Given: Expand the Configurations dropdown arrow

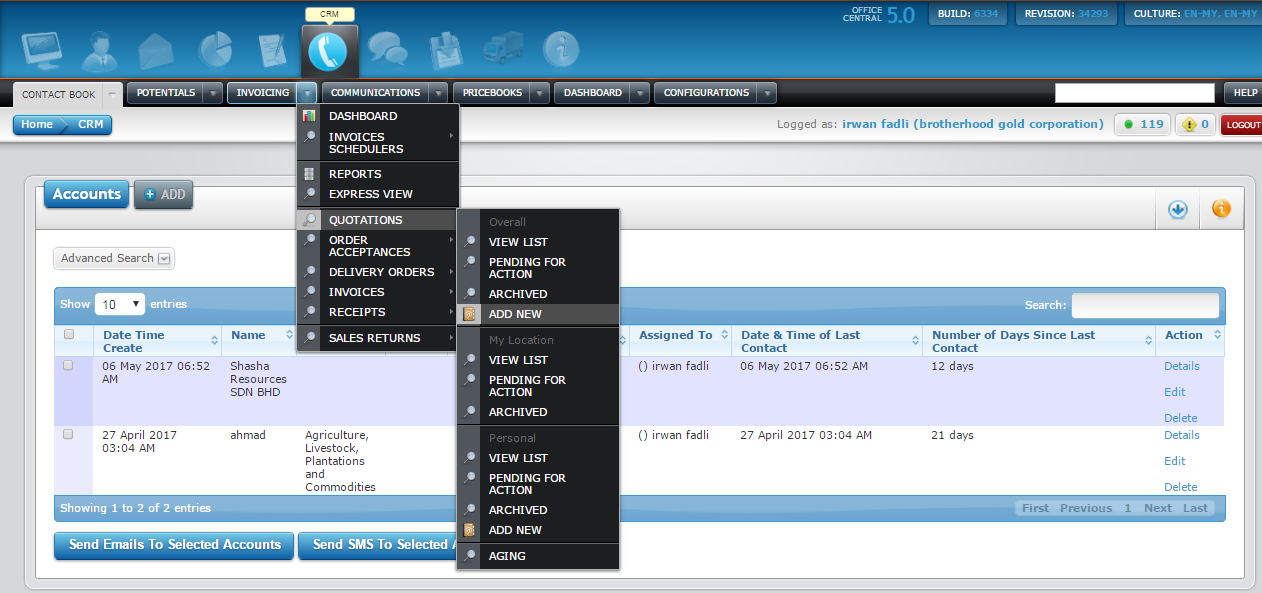Looking at the screenshot, I should click(x=767, y=93).
